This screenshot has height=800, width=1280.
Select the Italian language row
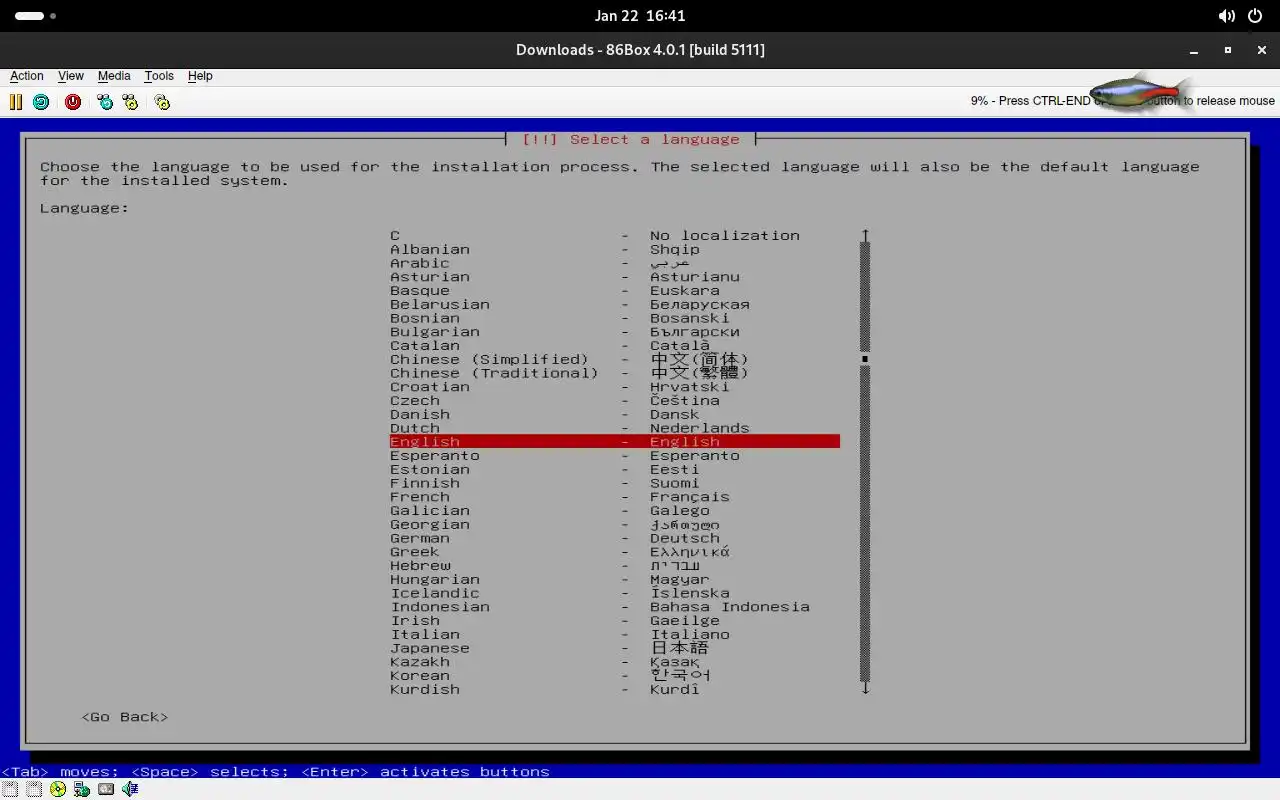615,634
